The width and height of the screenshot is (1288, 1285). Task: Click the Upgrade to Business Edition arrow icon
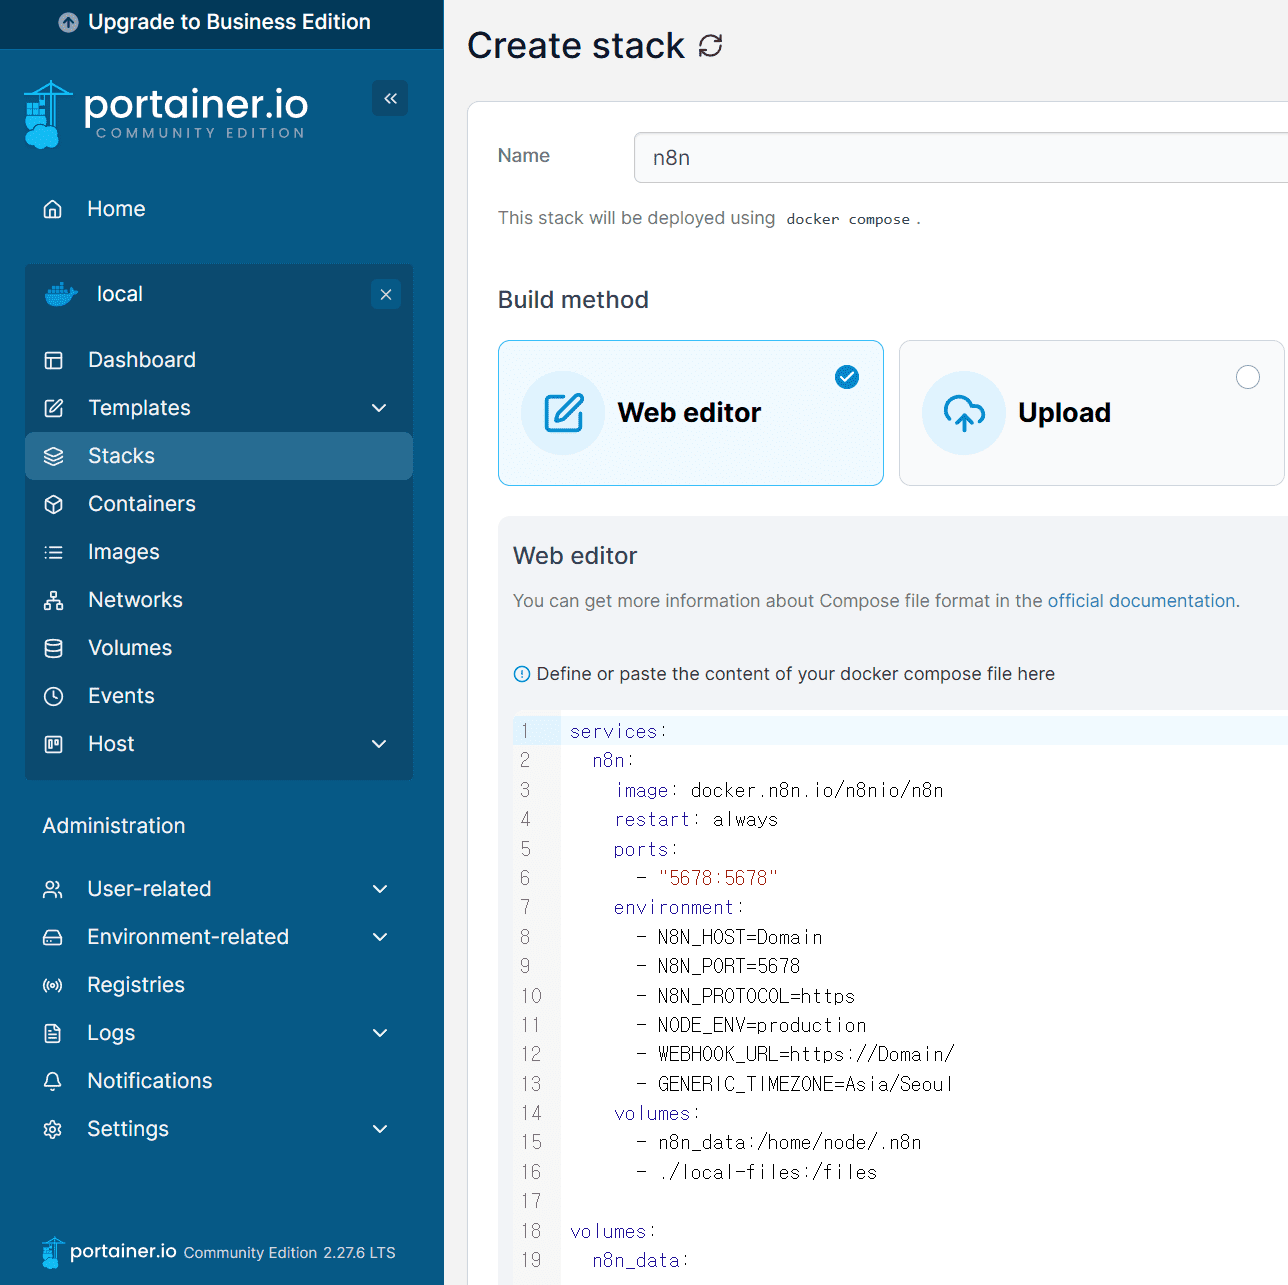tap(68, 22)
